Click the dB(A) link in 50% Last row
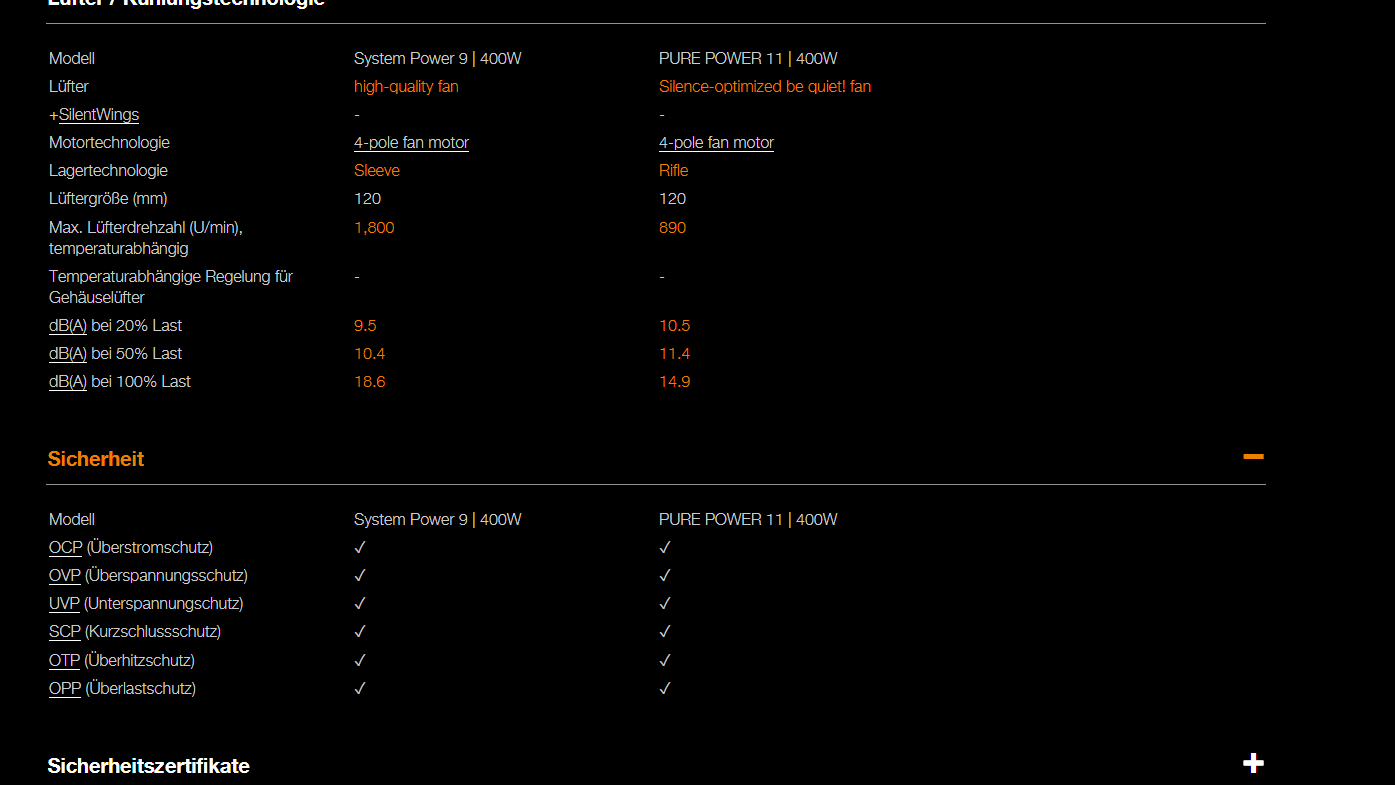The width and height of the screenshot is (1395, 785). click(68, 354)
